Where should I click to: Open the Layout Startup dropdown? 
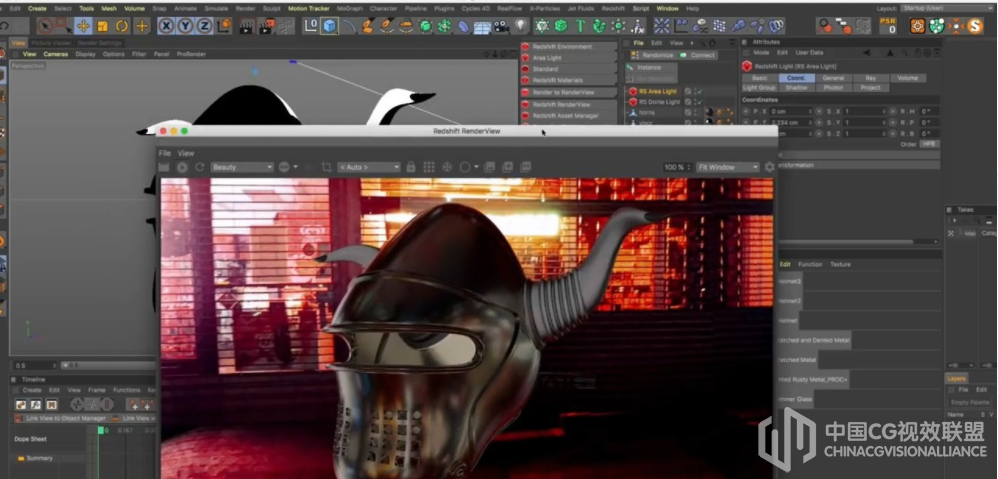pyautogui.click(x=947, y=8)
